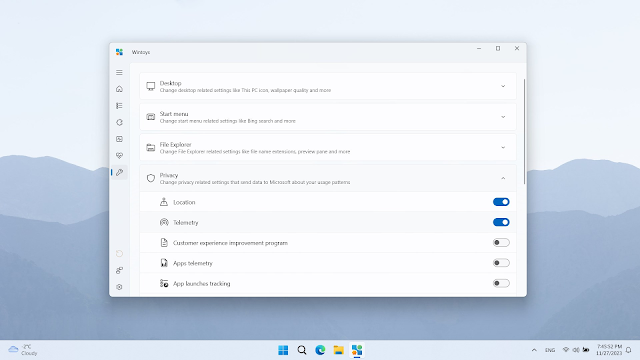Turn on Apps telemetry switch
The image size is (640, 360).
tap(501, 263)
